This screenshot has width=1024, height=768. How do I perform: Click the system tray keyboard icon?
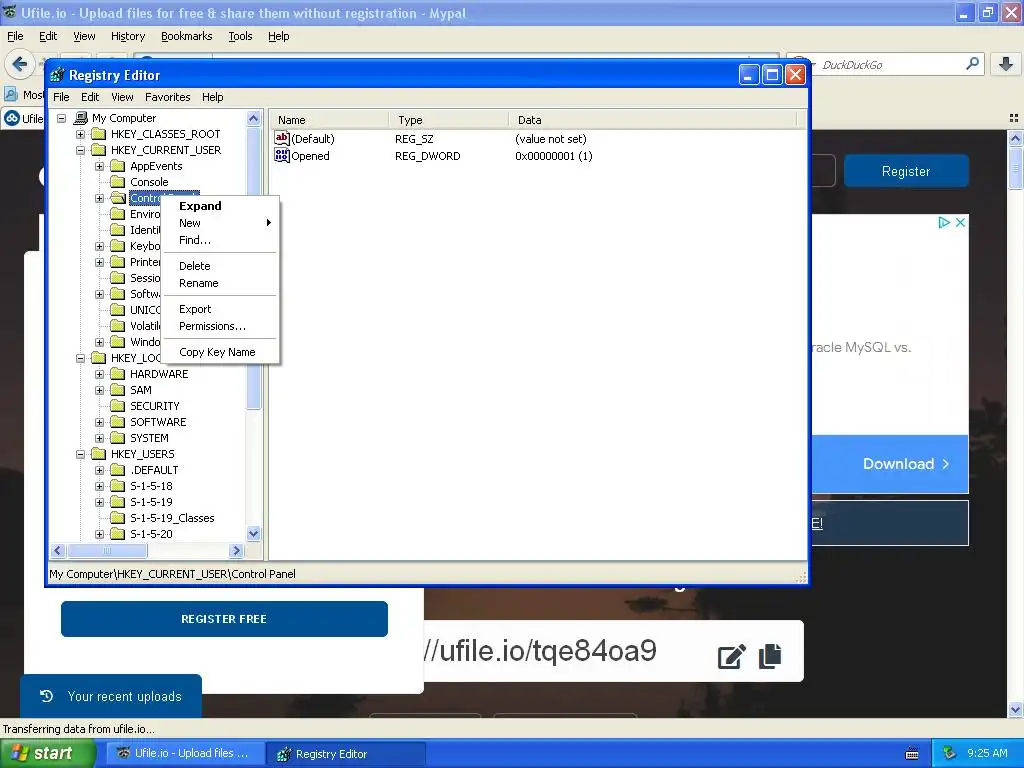coord(912,754)
